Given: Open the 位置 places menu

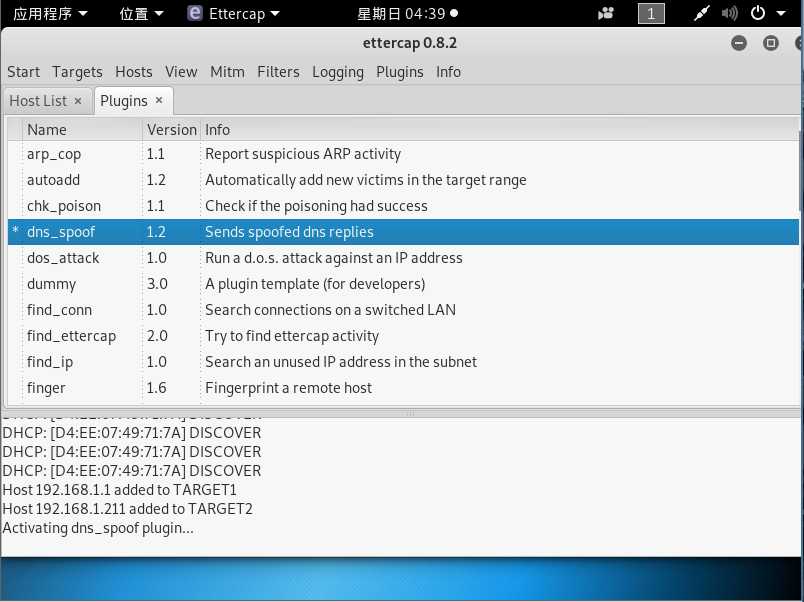Looking at the screenshot, I should tap(141, 13).
